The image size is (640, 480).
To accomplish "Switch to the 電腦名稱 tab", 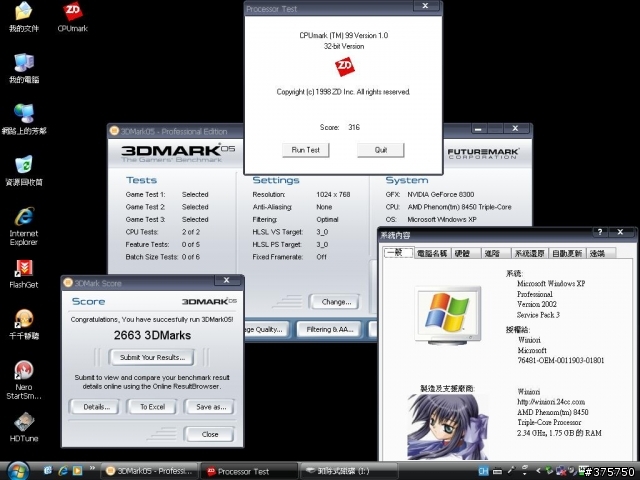I will point(433,254).
